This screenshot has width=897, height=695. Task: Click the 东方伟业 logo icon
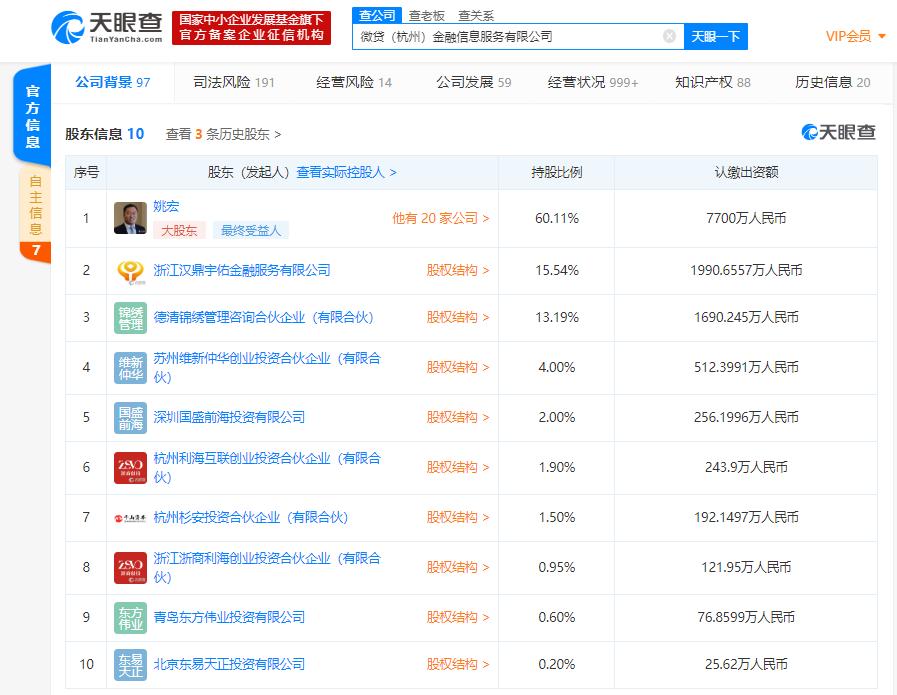[130, 618]
